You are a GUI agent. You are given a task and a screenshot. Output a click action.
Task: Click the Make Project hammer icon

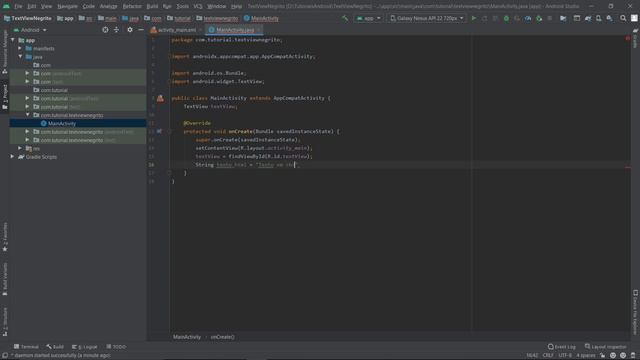click(345, 18)
